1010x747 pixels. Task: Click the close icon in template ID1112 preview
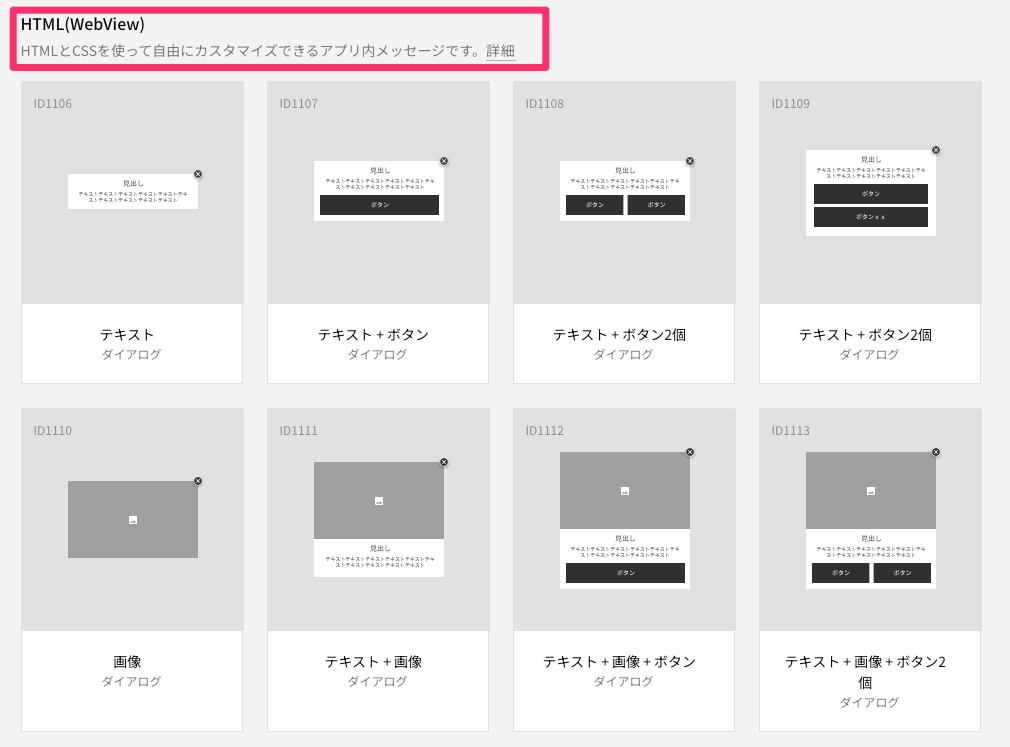point(689,452)
